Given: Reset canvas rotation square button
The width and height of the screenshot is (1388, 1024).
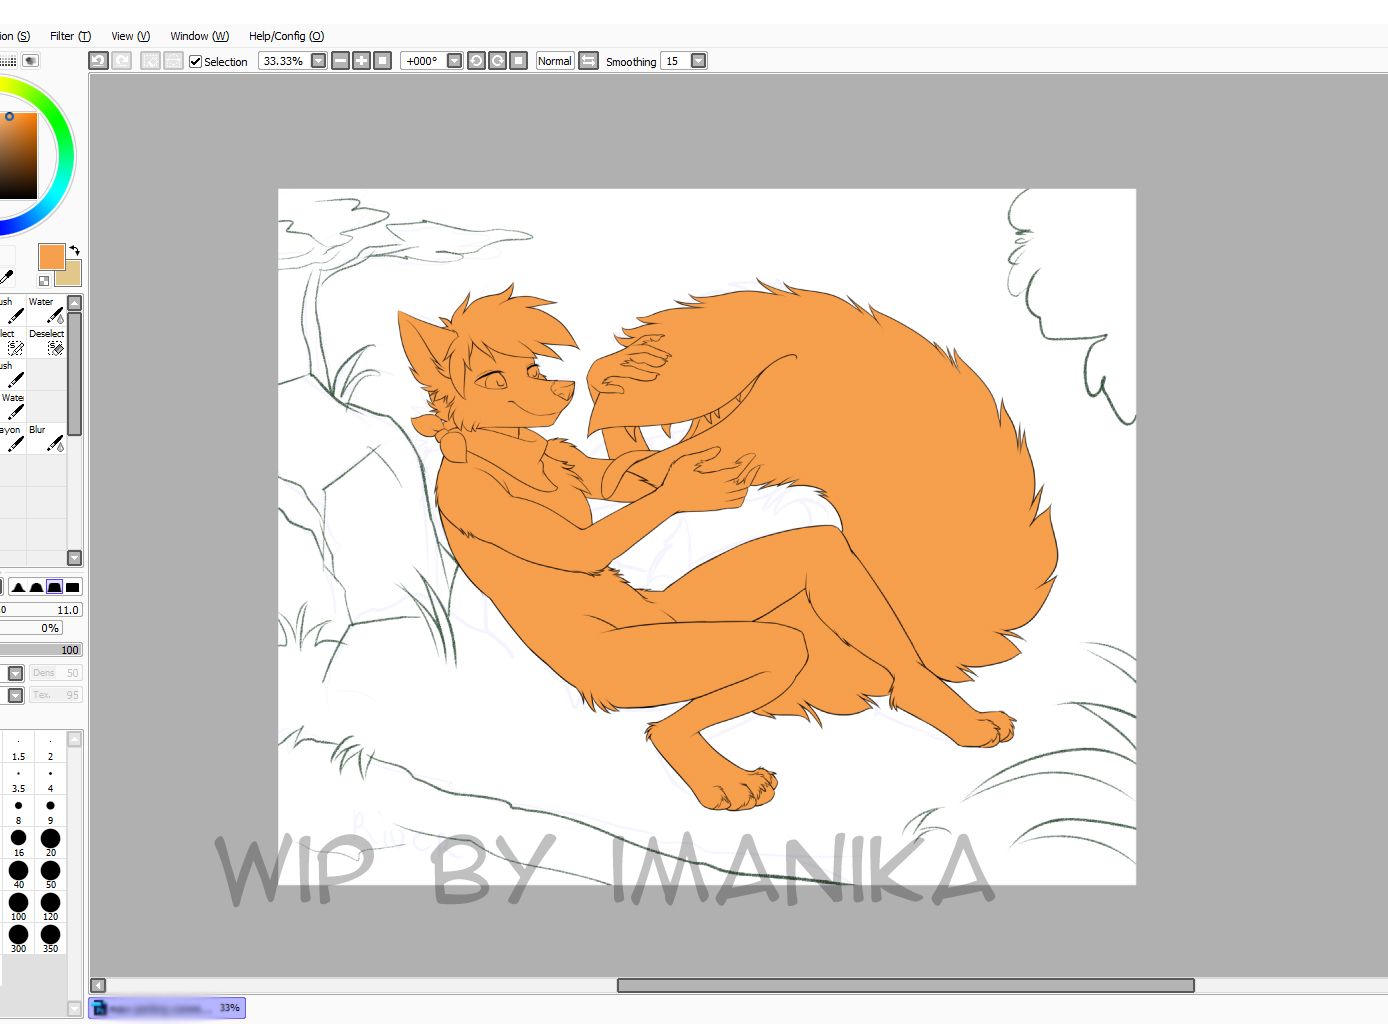Looking at the screenshot, I should [x=518, y=61].
